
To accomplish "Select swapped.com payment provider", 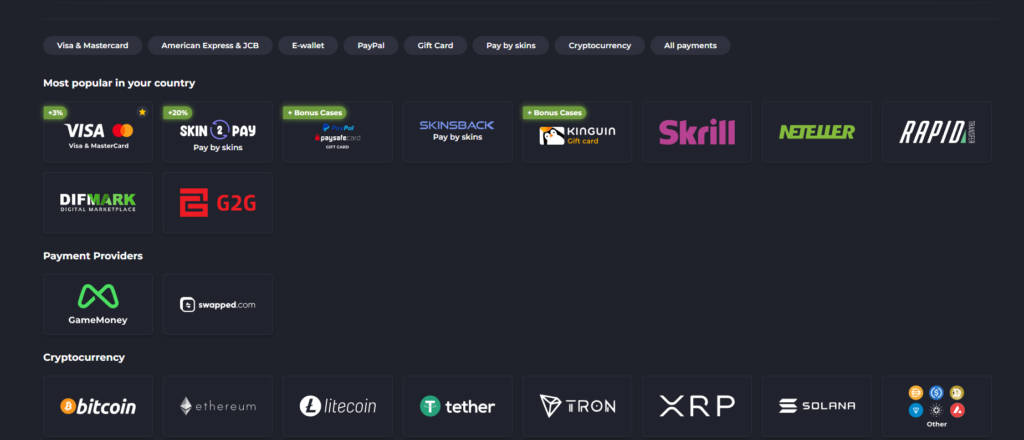I will point(217,304).
